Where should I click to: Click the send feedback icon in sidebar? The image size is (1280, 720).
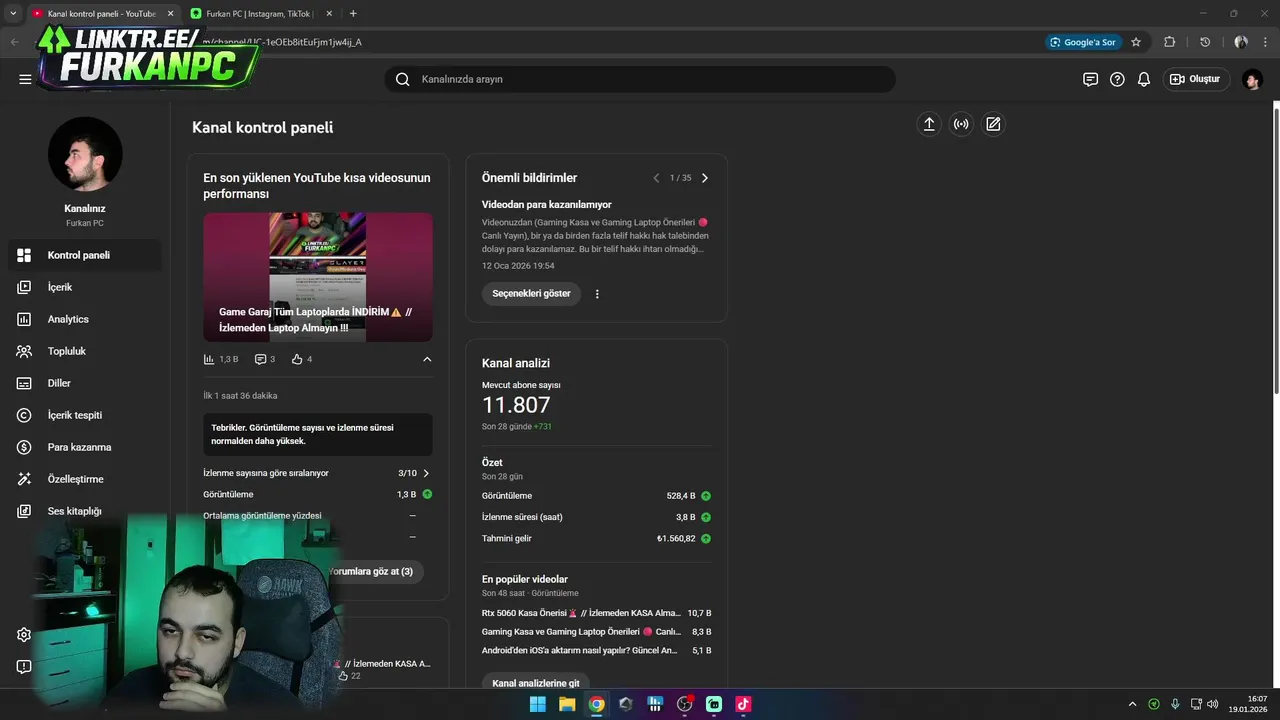[x=24, y=666]
